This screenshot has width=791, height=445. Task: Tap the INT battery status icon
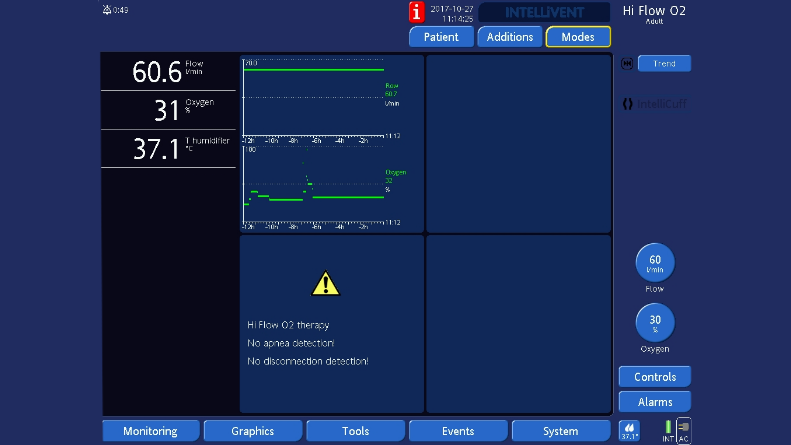pyautogui.click(x=668, y=431)
